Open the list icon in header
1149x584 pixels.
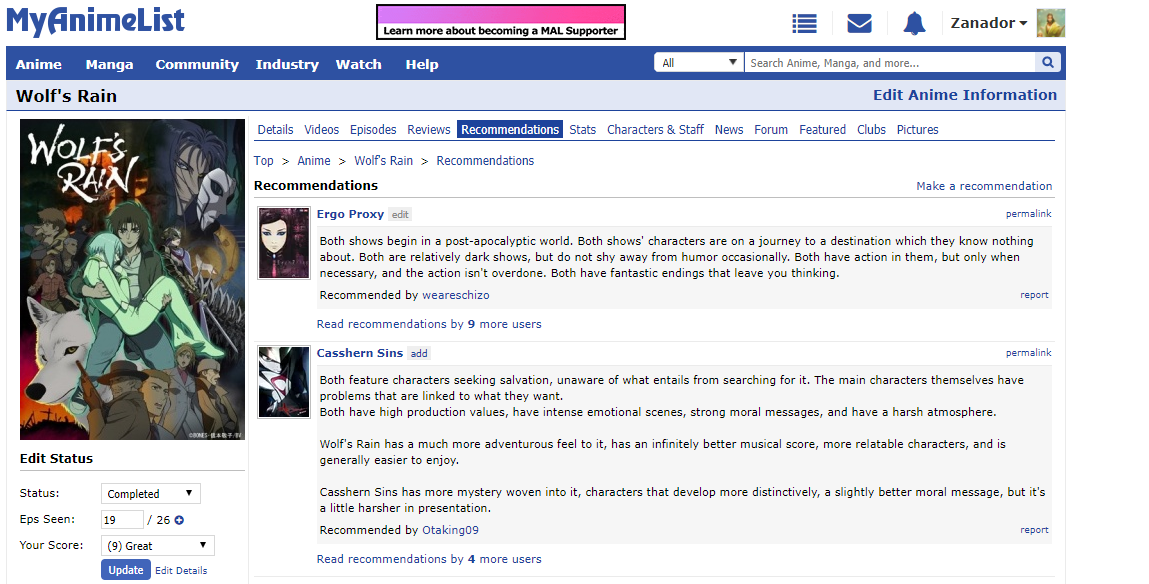[805, 23]
